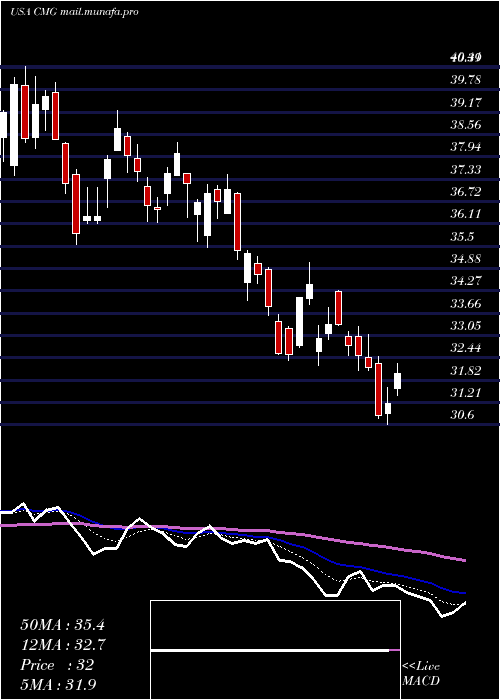
Task: Select the 'Price : 32' readout
Action: tap(57, 665)
